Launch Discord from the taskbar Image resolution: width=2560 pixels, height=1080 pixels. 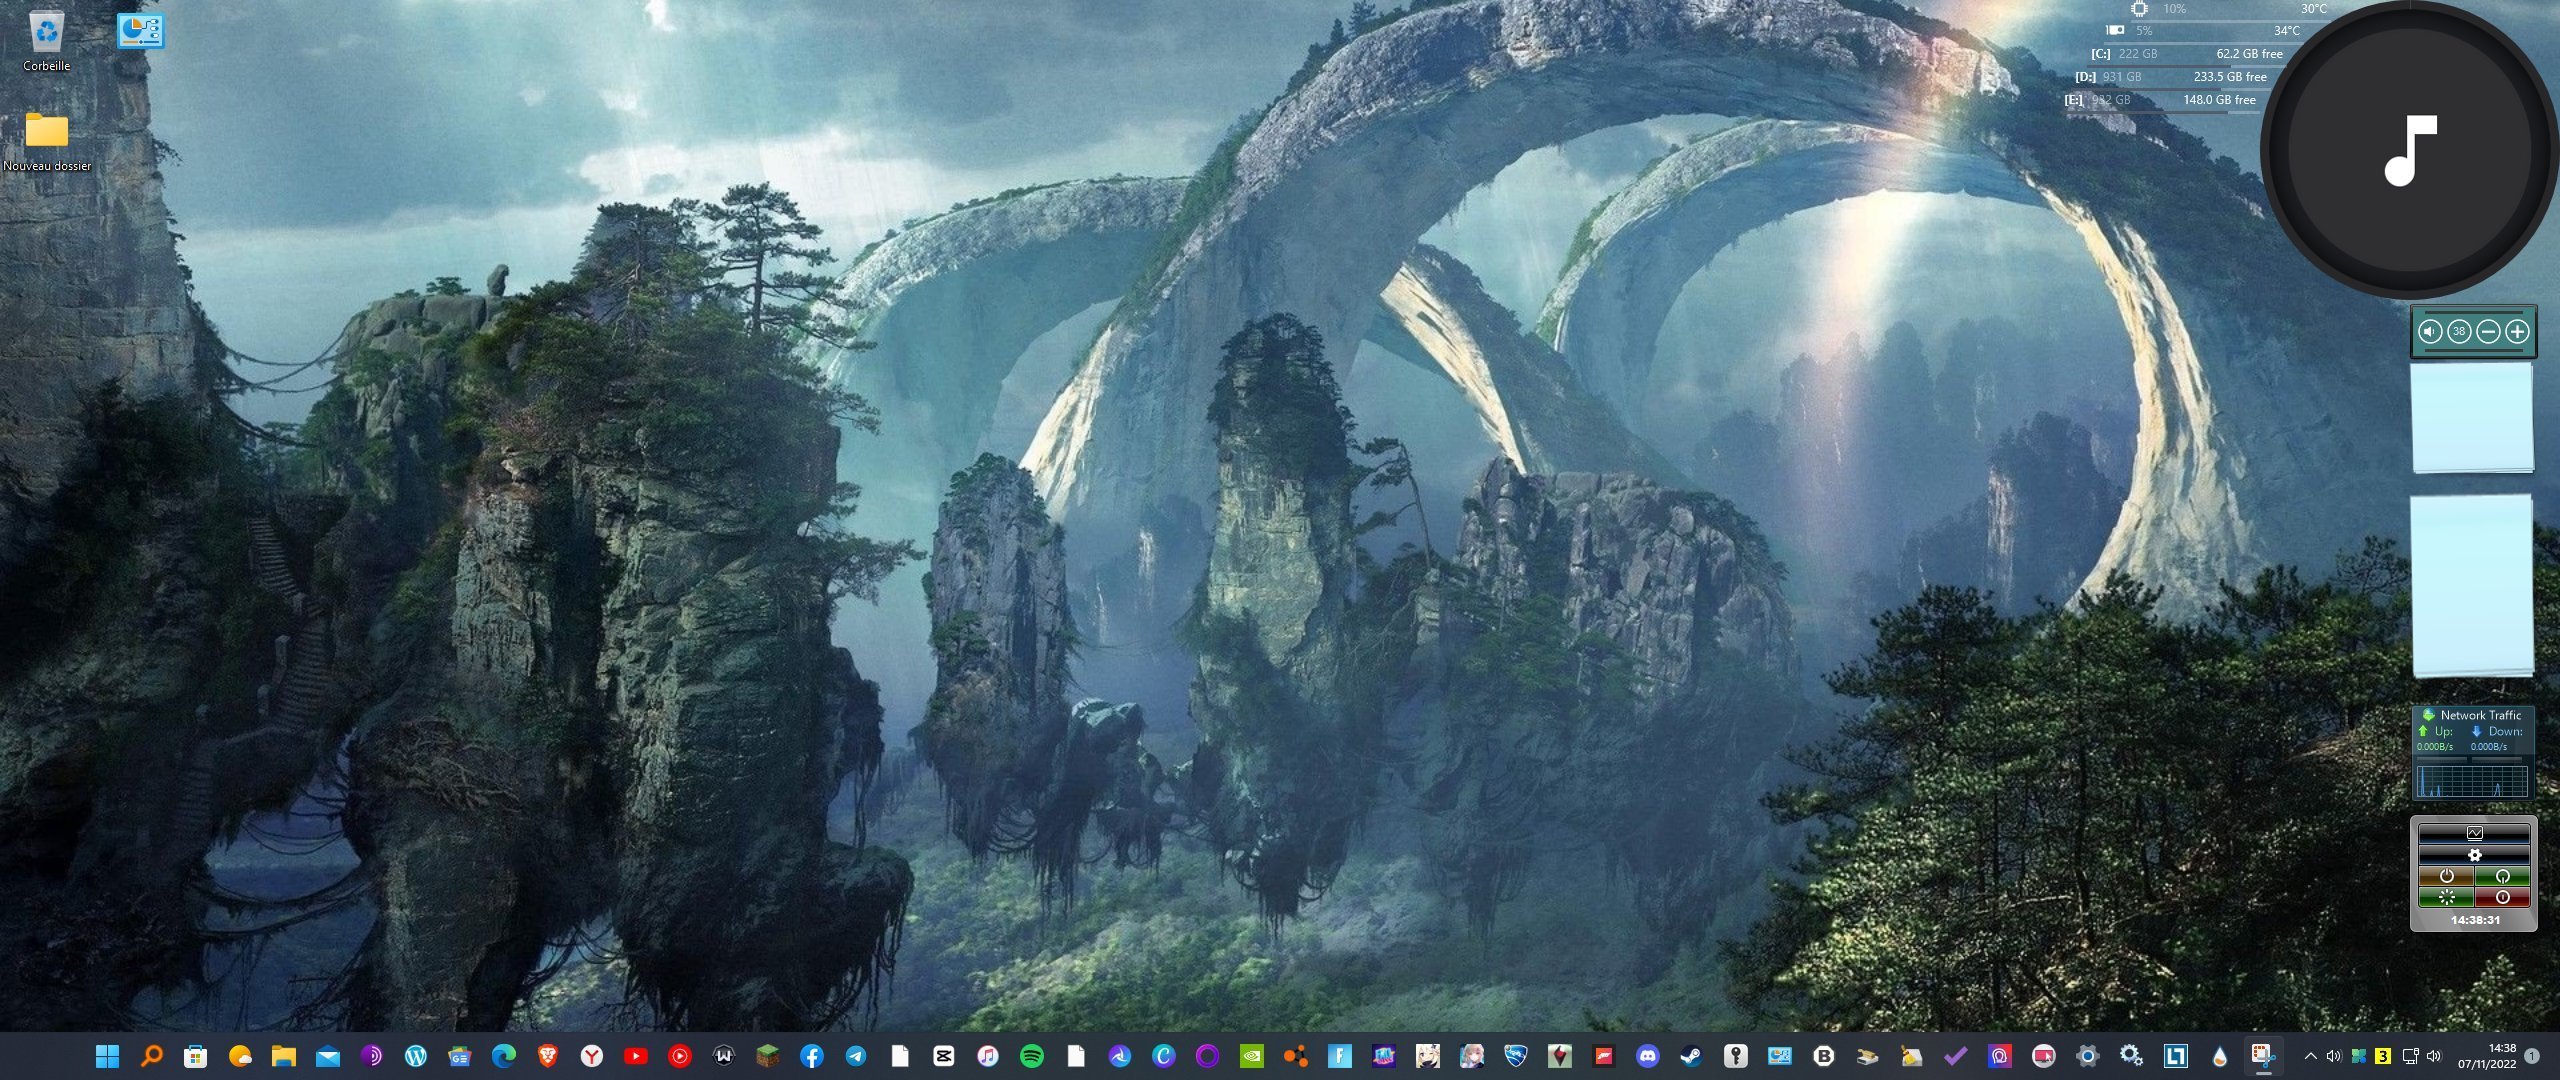pos(1647,1056)
